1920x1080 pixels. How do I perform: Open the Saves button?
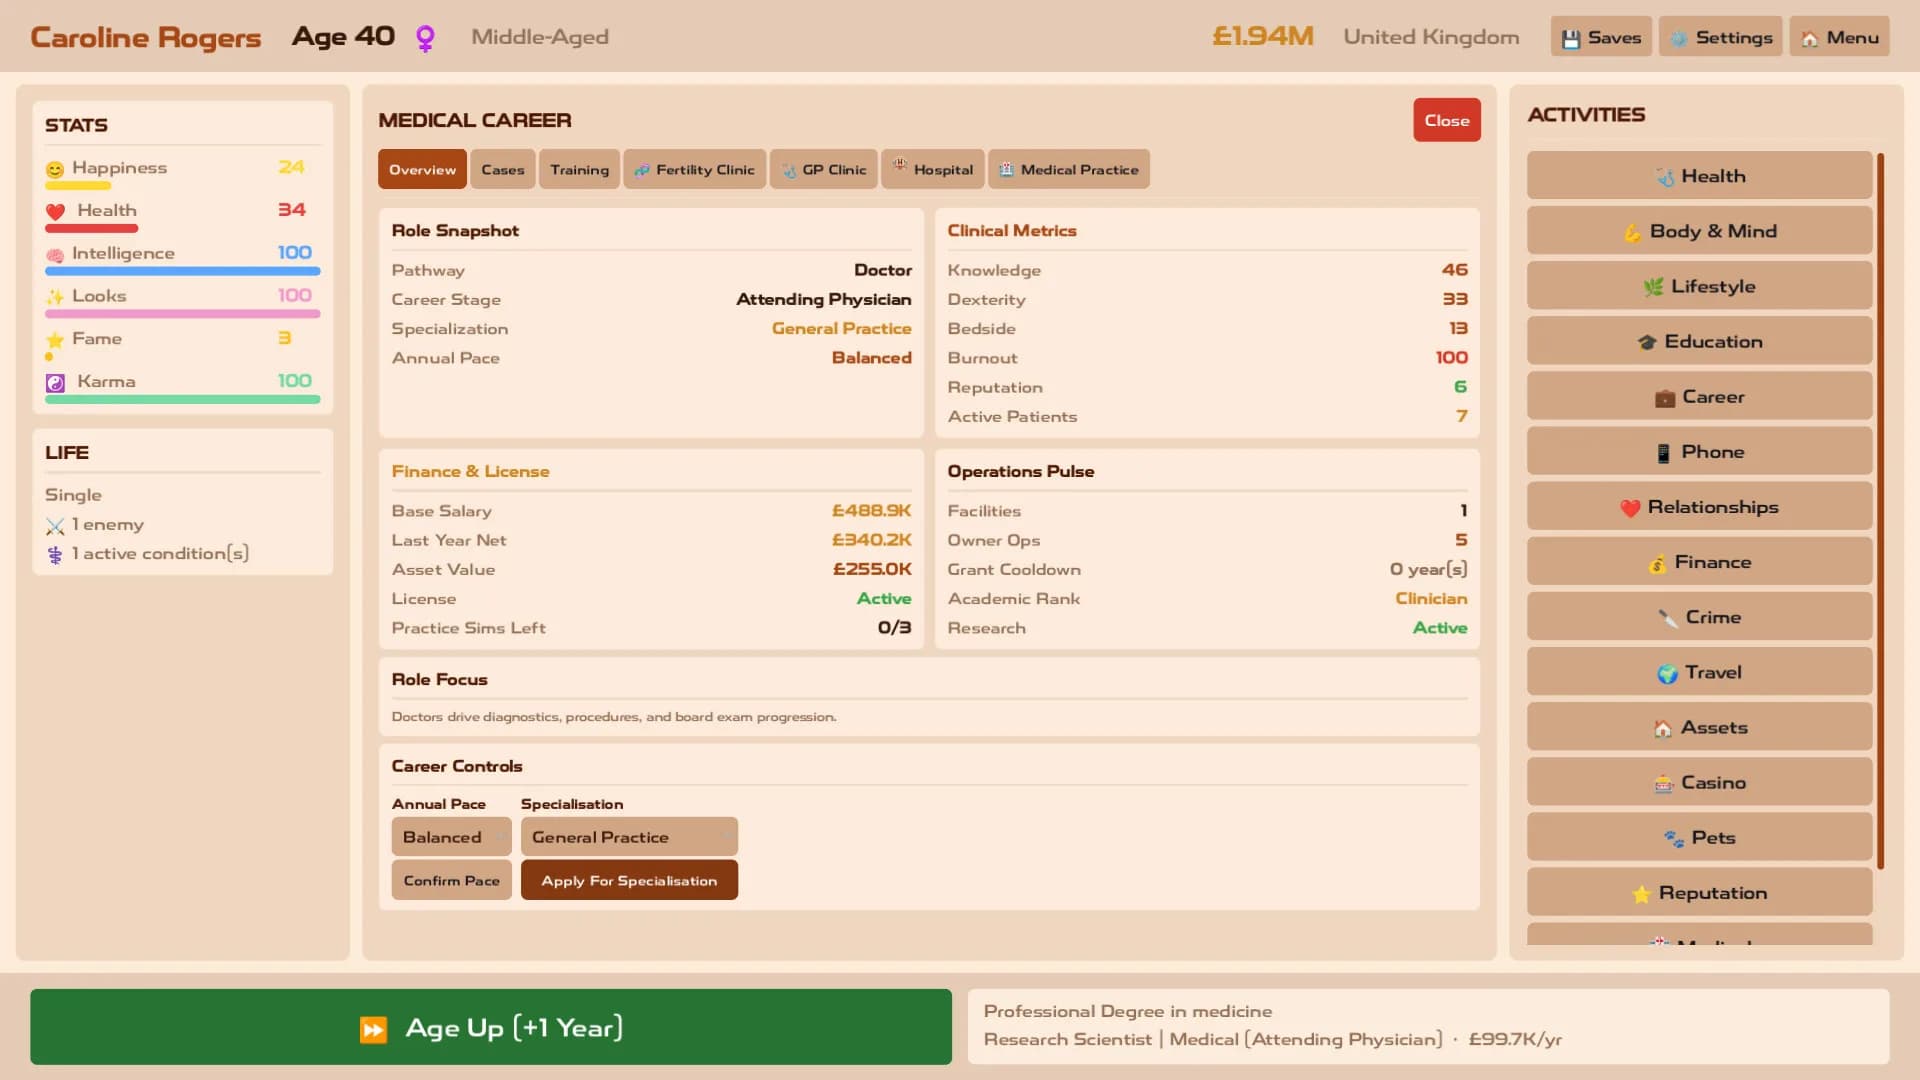pyautogui.click(x=1600, y=37)
